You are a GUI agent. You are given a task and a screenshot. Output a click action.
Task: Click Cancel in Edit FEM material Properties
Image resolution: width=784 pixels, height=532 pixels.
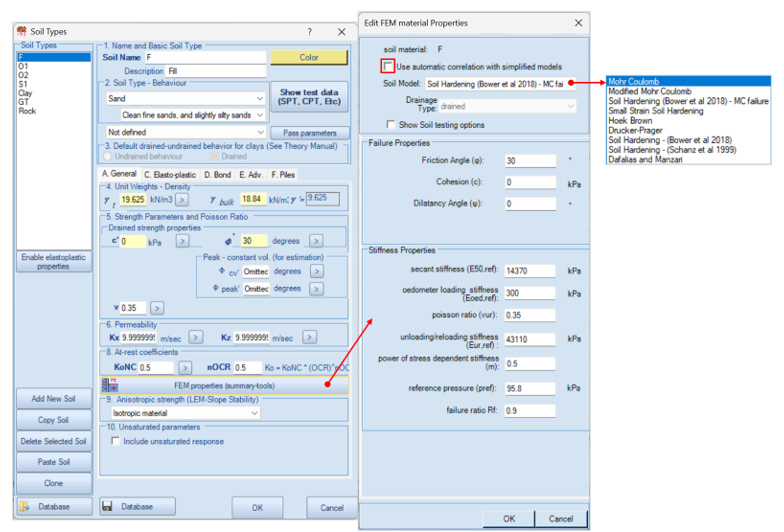pyautogui.click(x=560, y=518)
